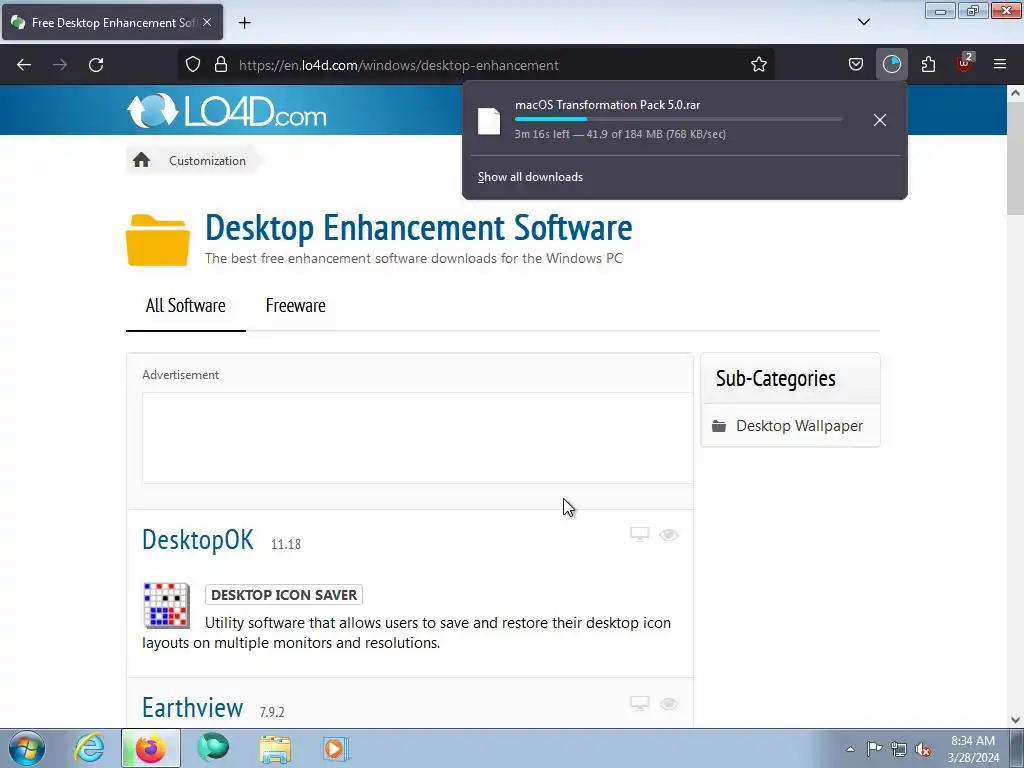The image size is (1024, 768).
Task: Click the taskbar clock showing 8:34 AM
Action: pos(973,749)
